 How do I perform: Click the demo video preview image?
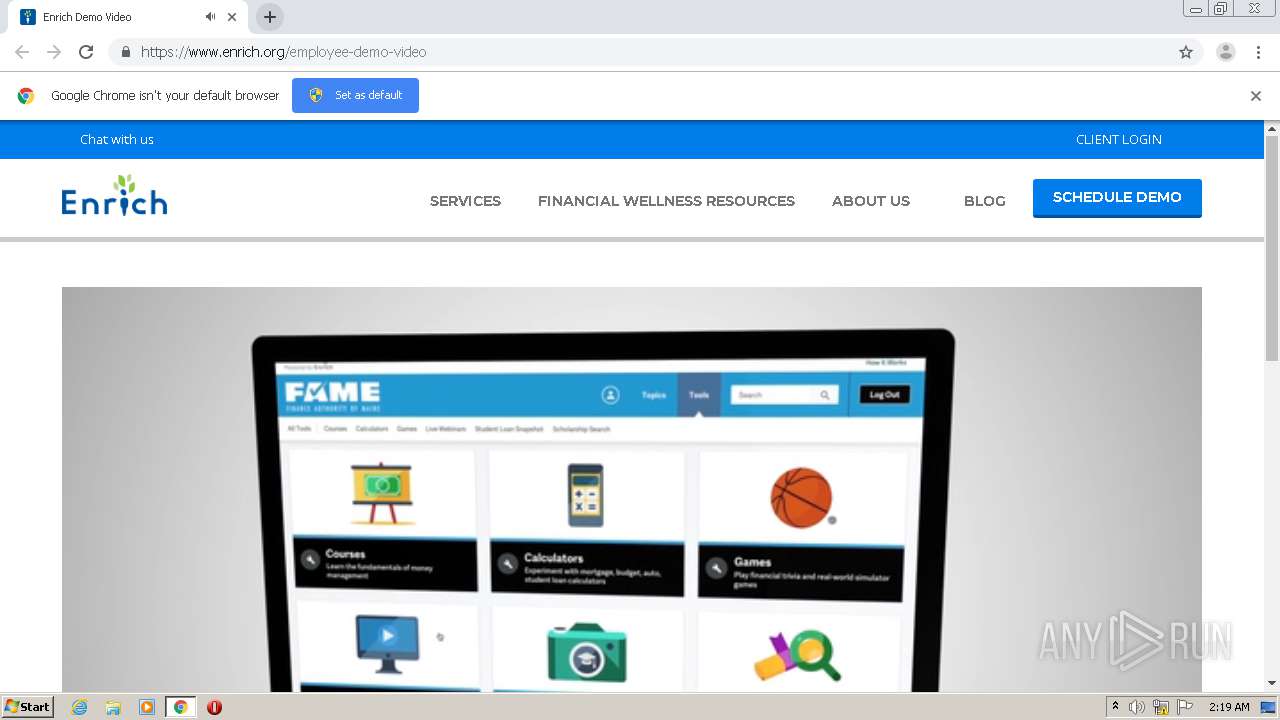tap(632, 490)
